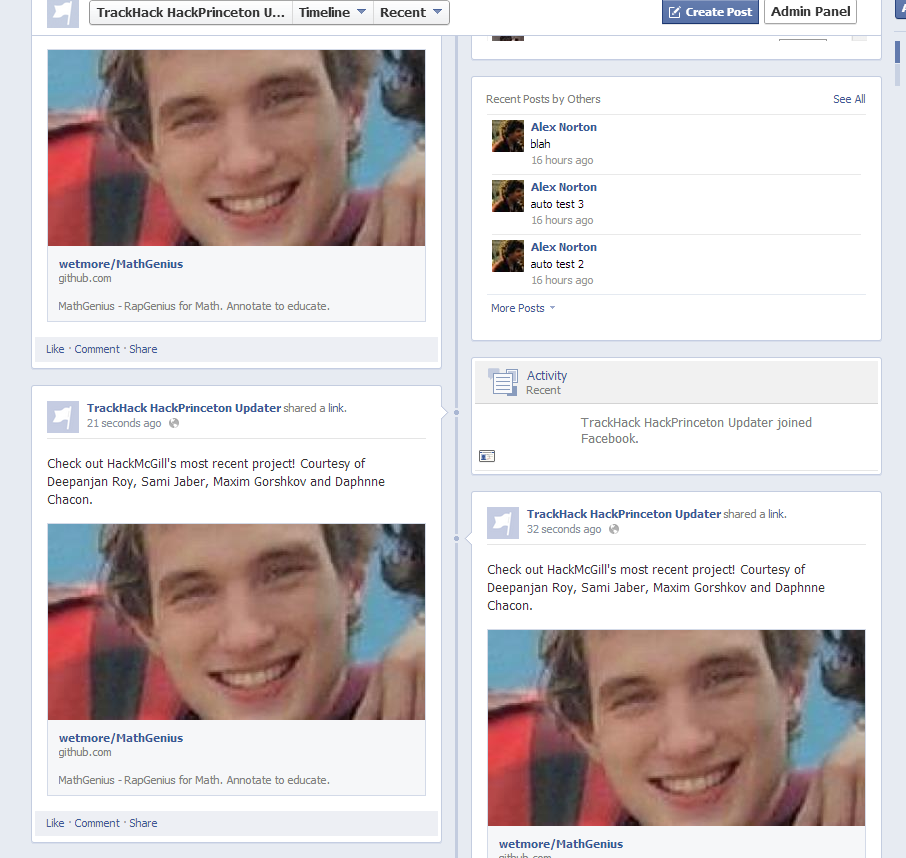Viewport: 906px width, 858px height.
Task: Click the Activity panel icon
Action: click(x=503, y=382)
